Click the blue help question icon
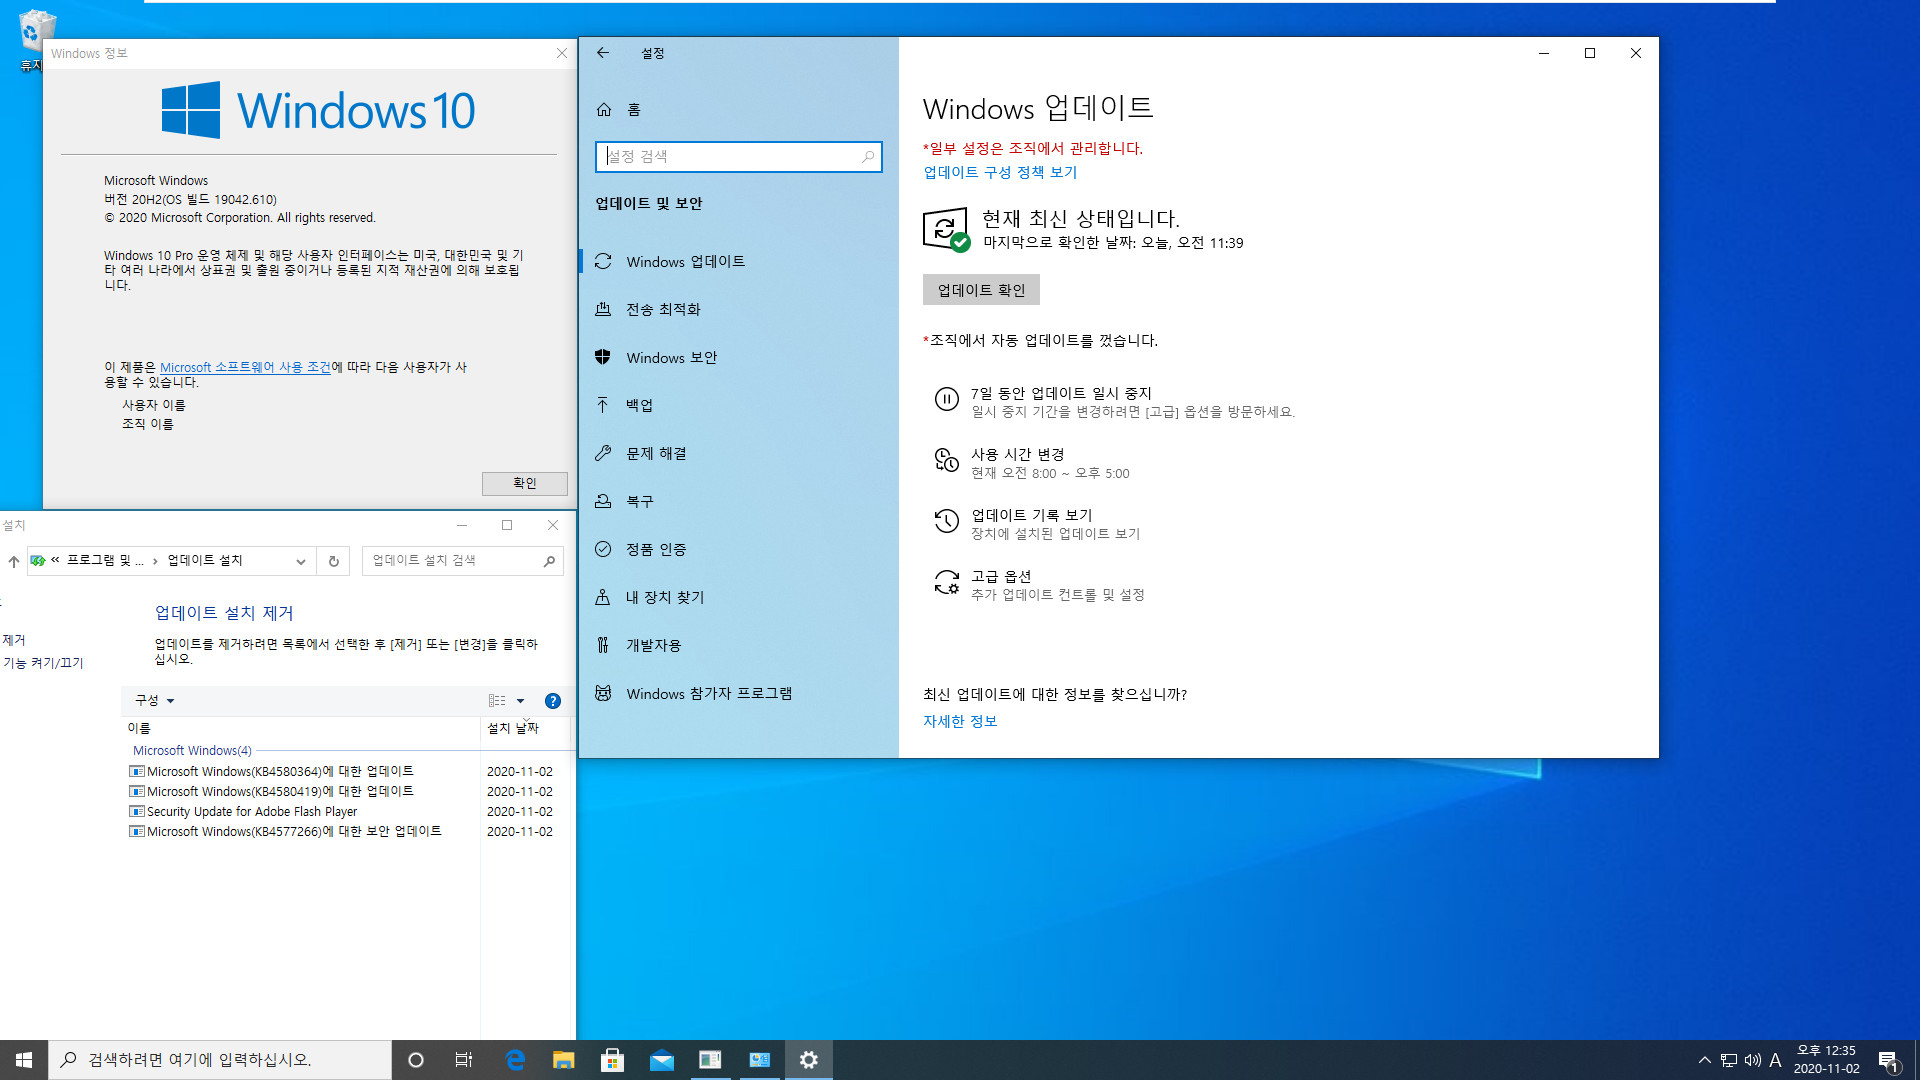This screenshot has width=1920, height=1080. (553, 701)
